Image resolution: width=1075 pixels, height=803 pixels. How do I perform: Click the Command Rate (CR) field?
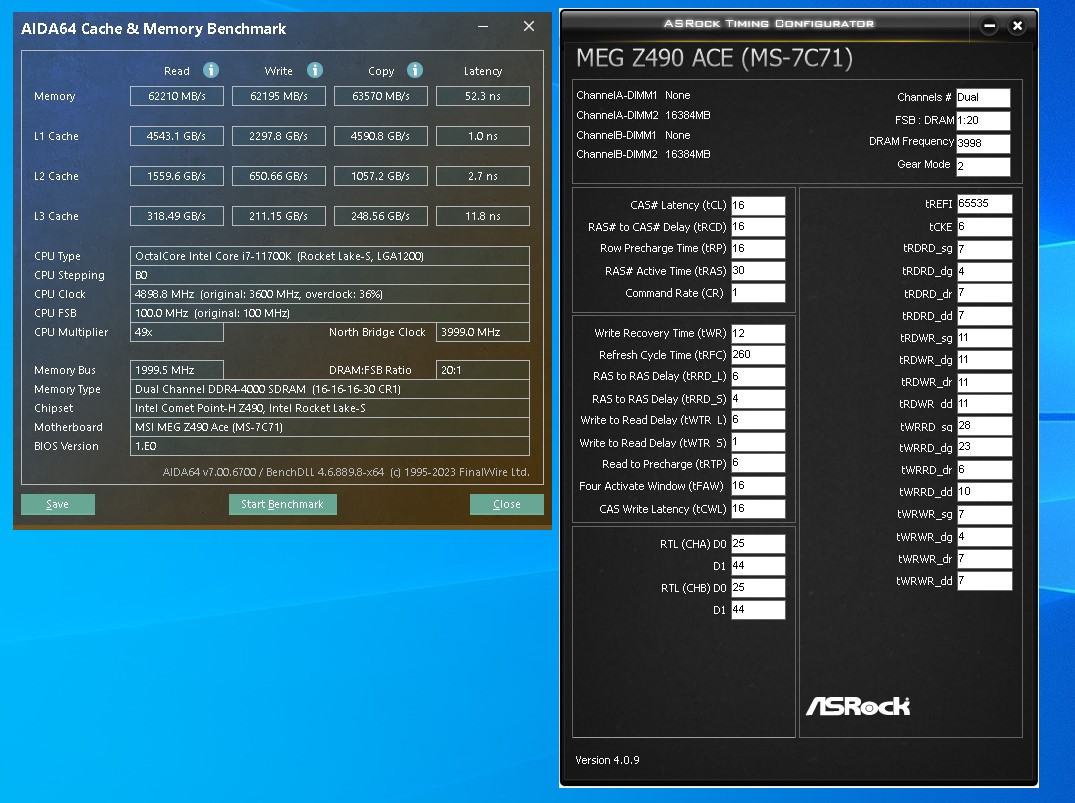[x=758, y=293]
